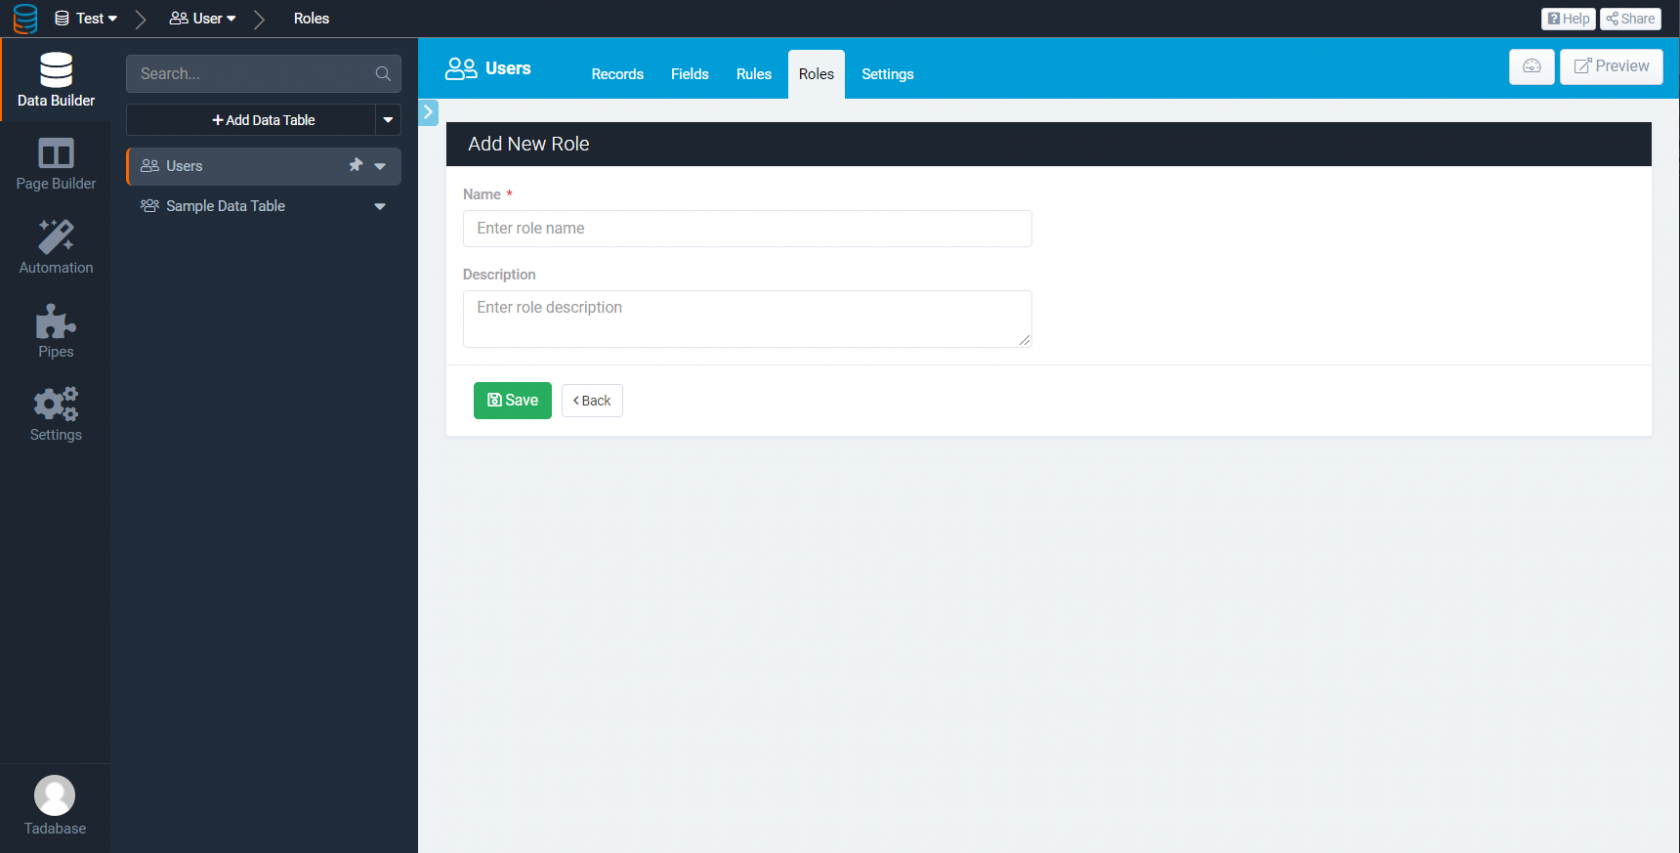Click the search magnifier icon
The width and height of the screenshot is (1680, 853).
tap(383, 74)
